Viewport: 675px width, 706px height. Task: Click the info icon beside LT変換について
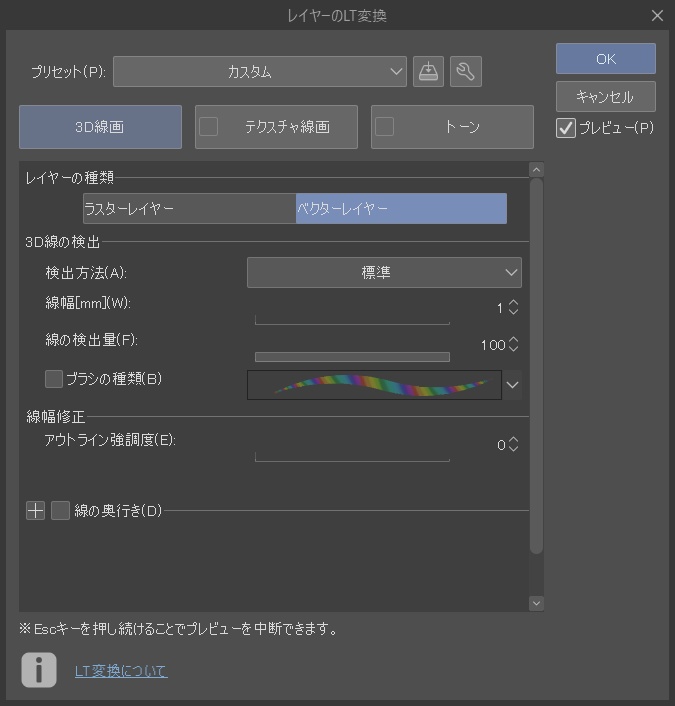[x=39, y=670]
